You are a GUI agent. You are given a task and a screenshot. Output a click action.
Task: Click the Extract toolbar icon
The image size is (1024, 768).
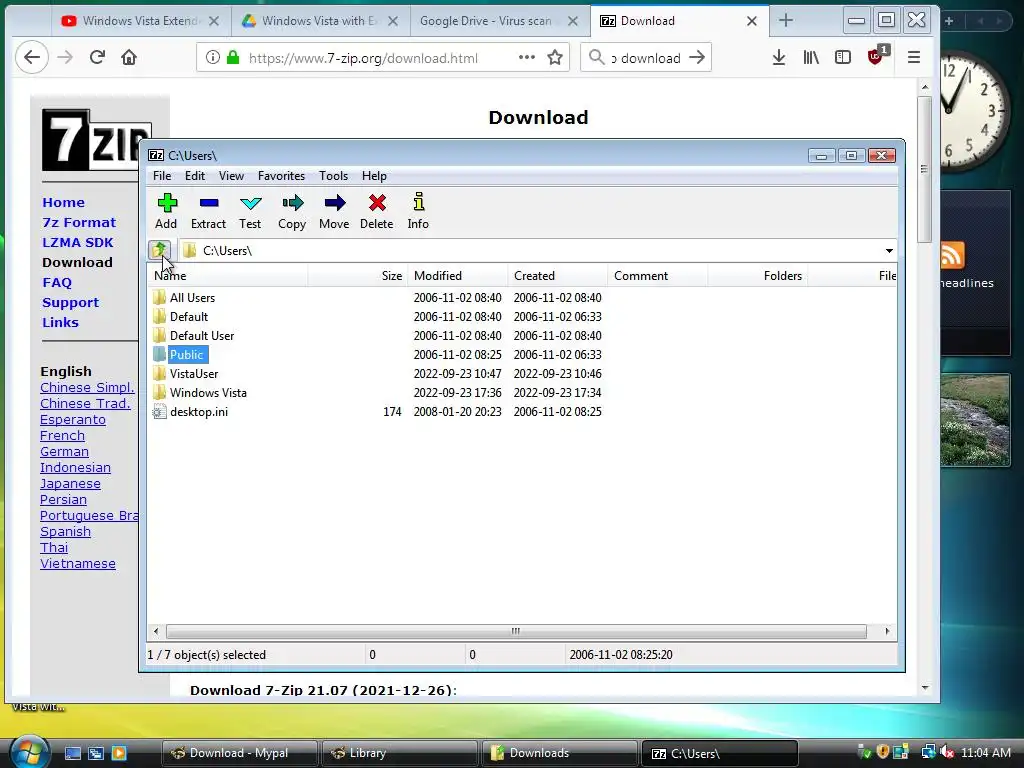(x=208, y=212)
